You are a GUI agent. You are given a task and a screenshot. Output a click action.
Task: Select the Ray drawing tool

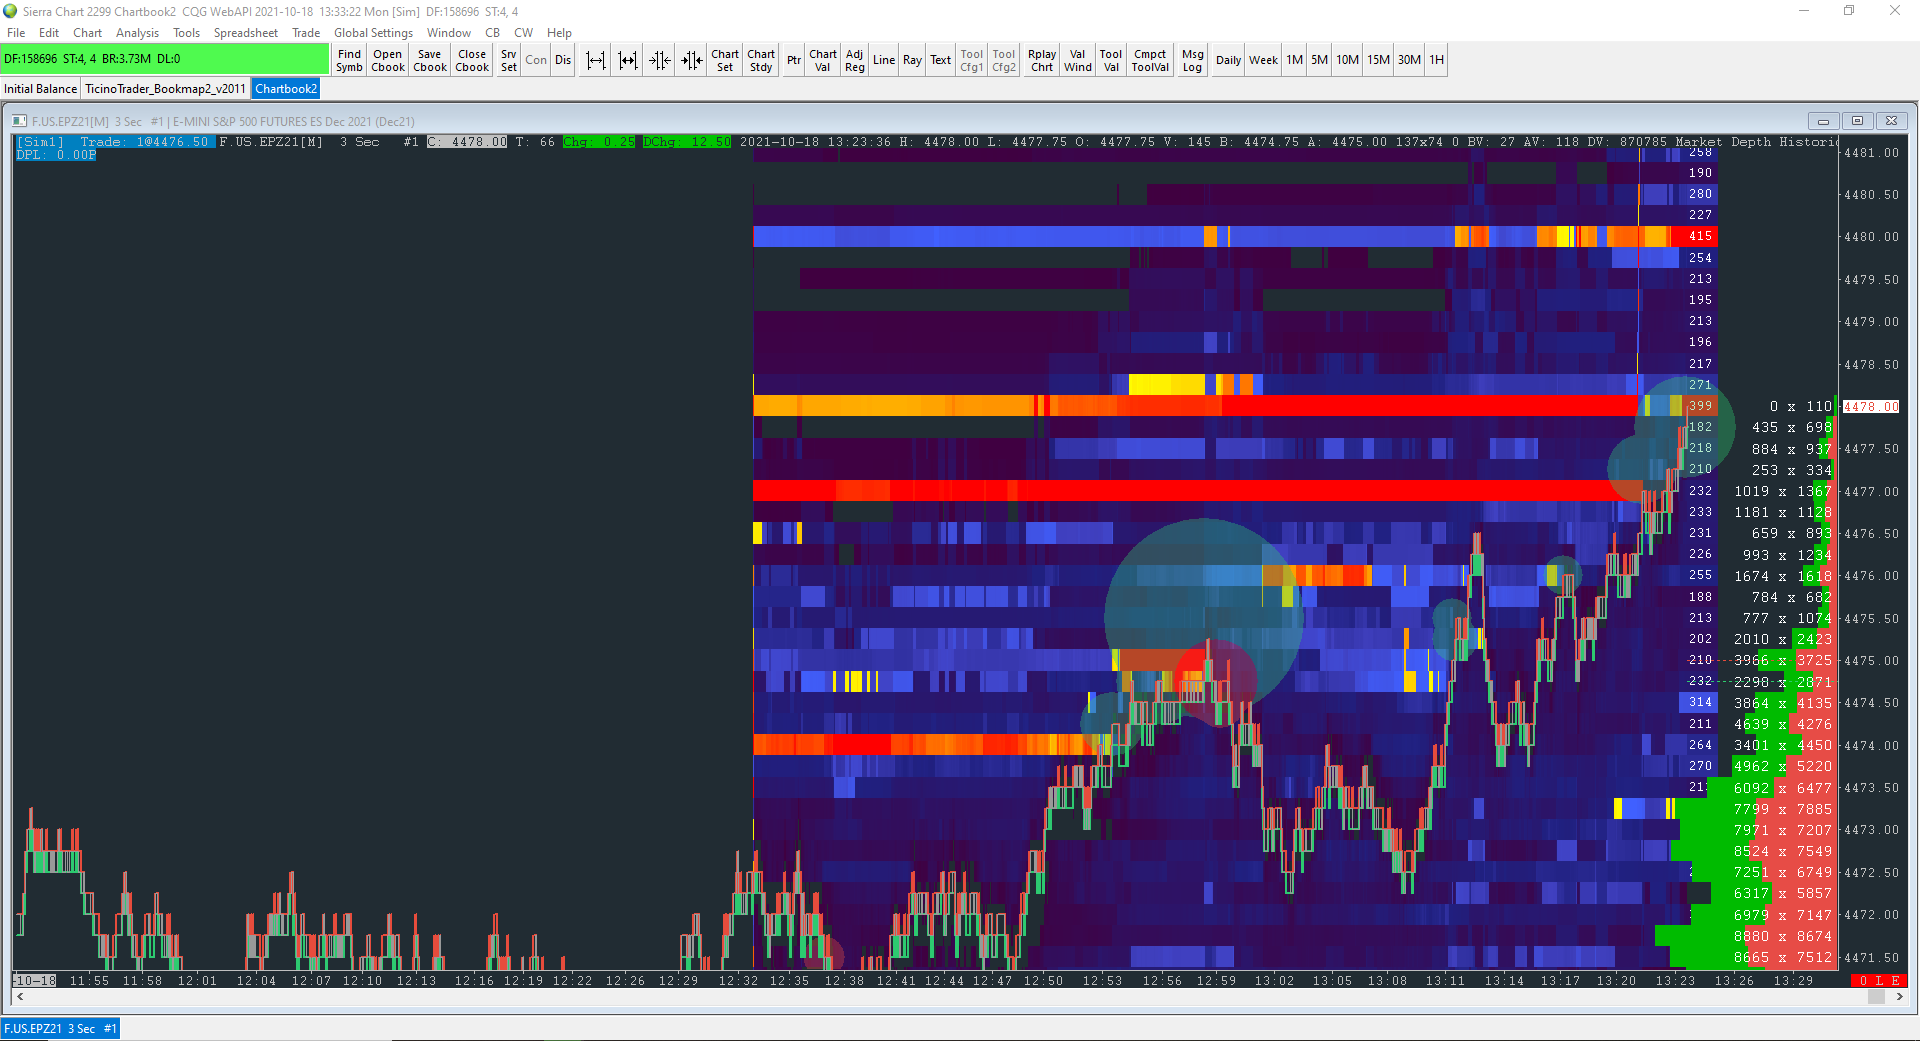coord(912,60)
